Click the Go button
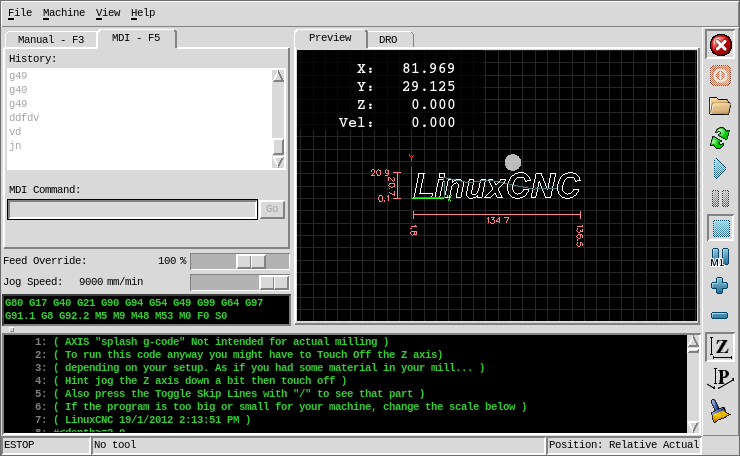The height and width of the screenshot is (456, 740). tap(272, 209)
